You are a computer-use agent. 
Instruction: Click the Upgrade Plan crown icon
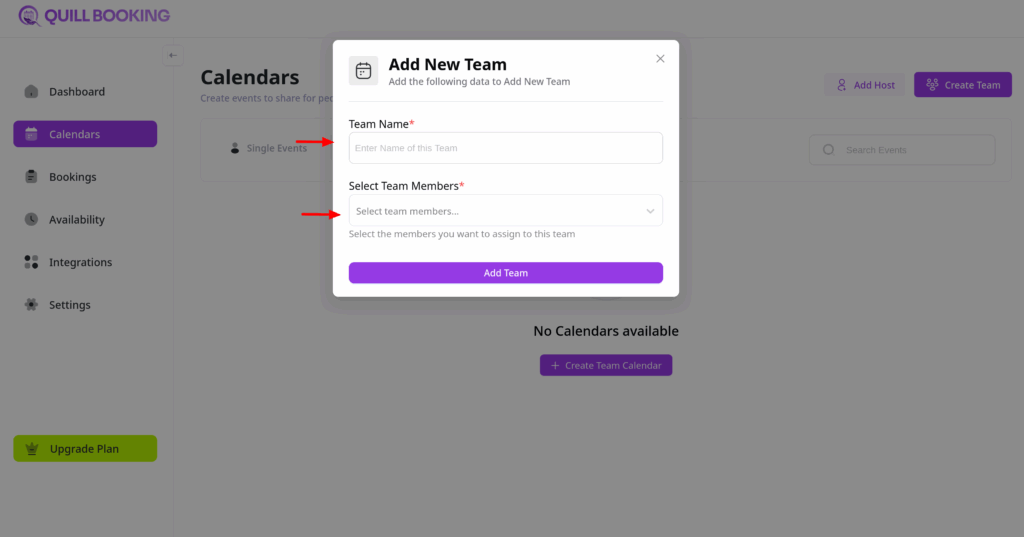pyautogui.click(x=31, y=449)
